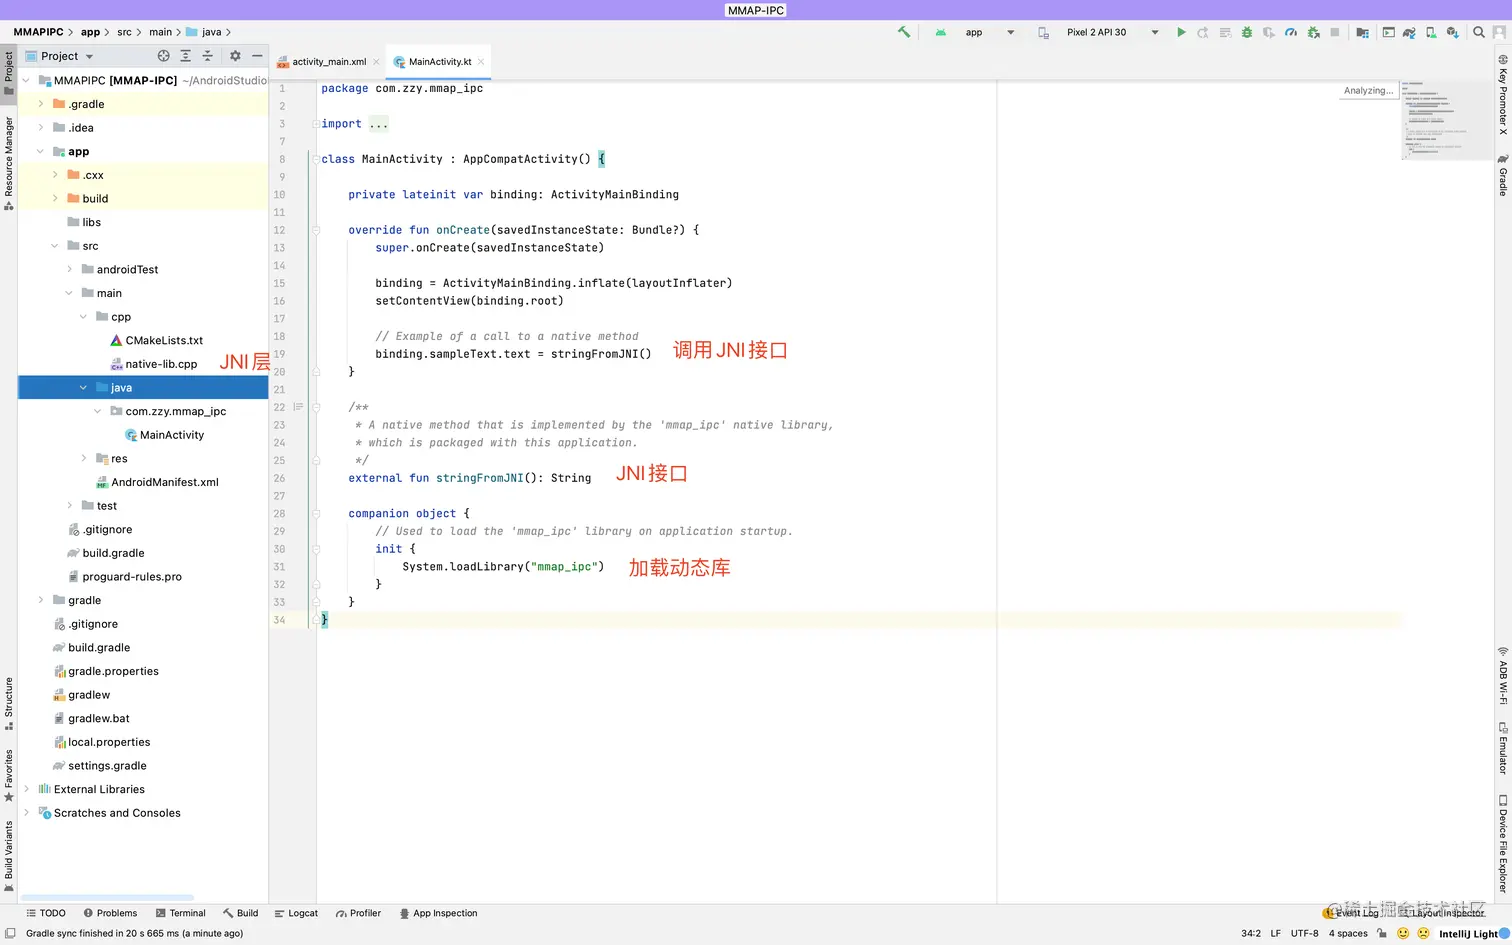Toggle the Build Variants side tab
The width and height of the screenshot is (1512, 945).
click(9, 856)
